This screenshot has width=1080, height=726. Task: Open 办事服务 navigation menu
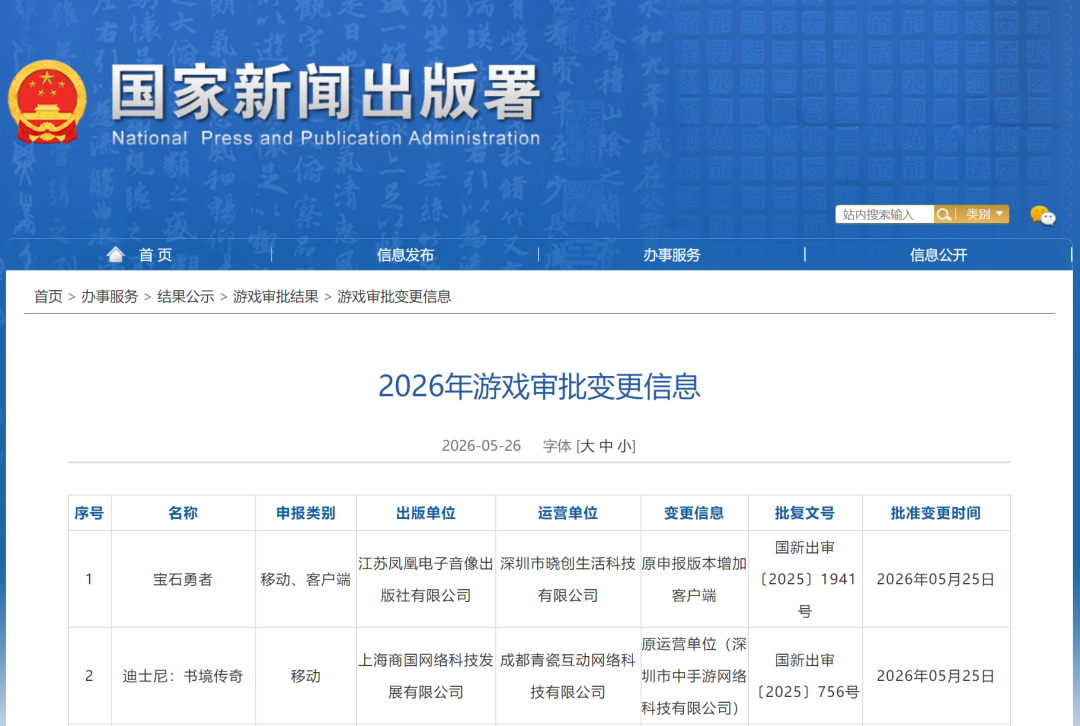pyautogui.click(x=672, y=256)
